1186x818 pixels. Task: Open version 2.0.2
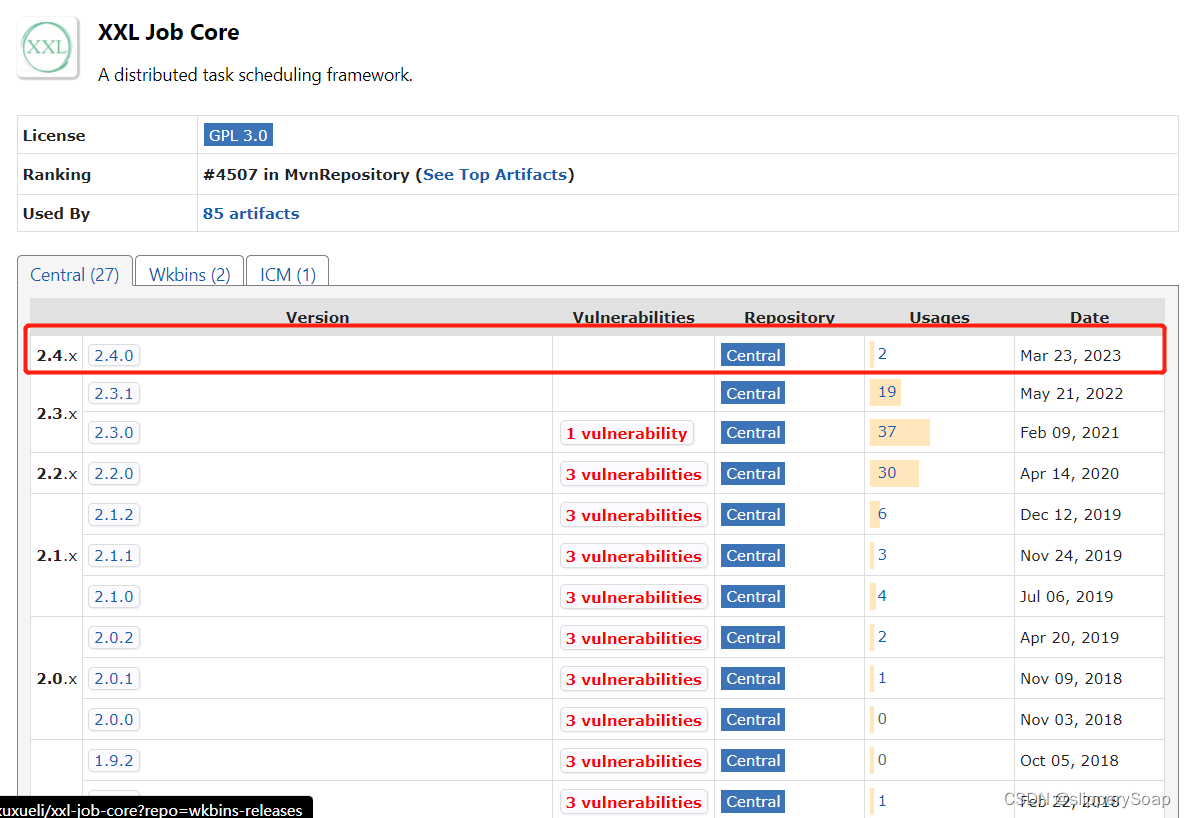(114, 638)
